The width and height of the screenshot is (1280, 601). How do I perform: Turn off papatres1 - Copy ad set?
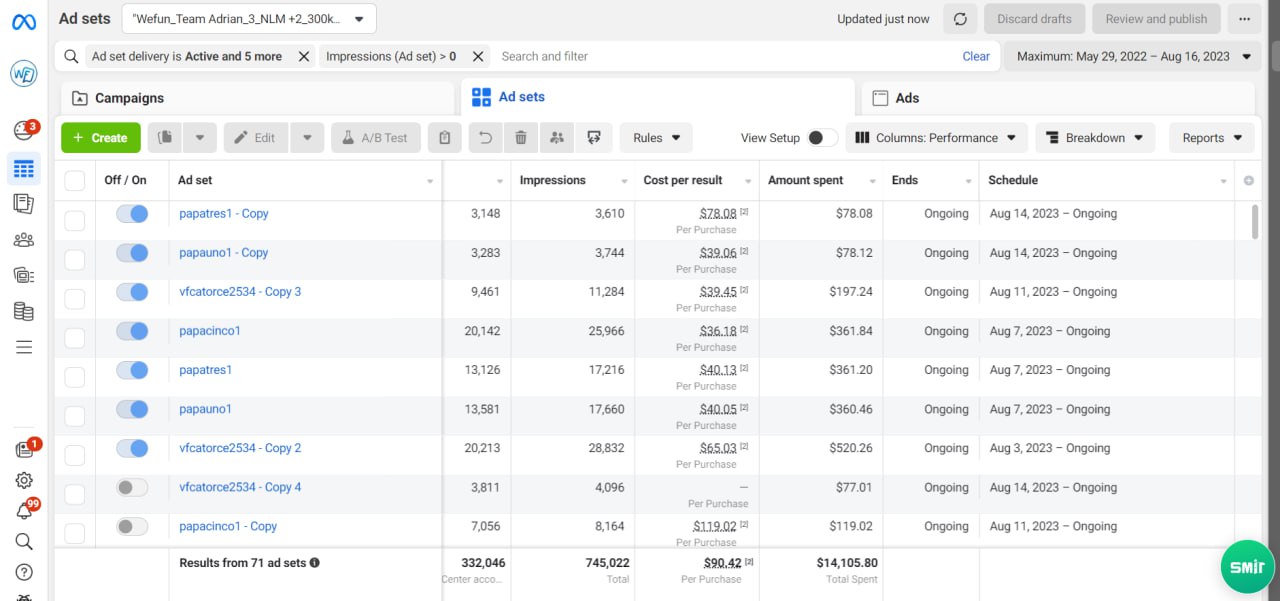132,214
